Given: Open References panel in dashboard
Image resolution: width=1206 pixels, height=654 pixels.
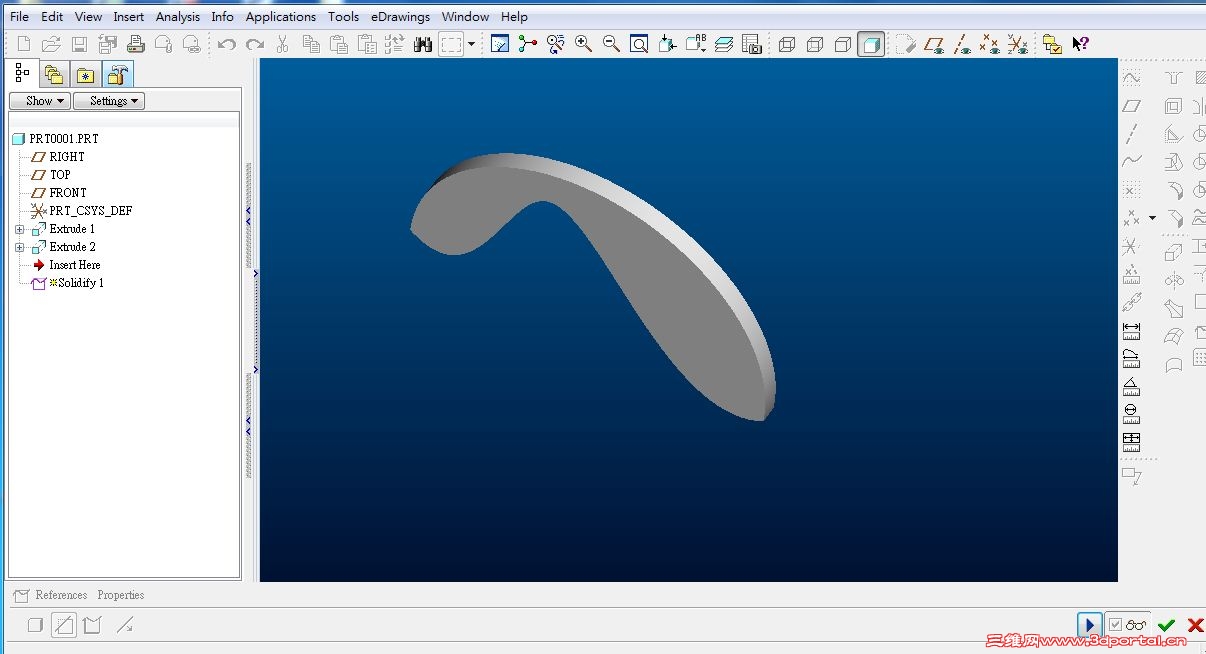Looking at the screenshot, I should tap(61, 595).
